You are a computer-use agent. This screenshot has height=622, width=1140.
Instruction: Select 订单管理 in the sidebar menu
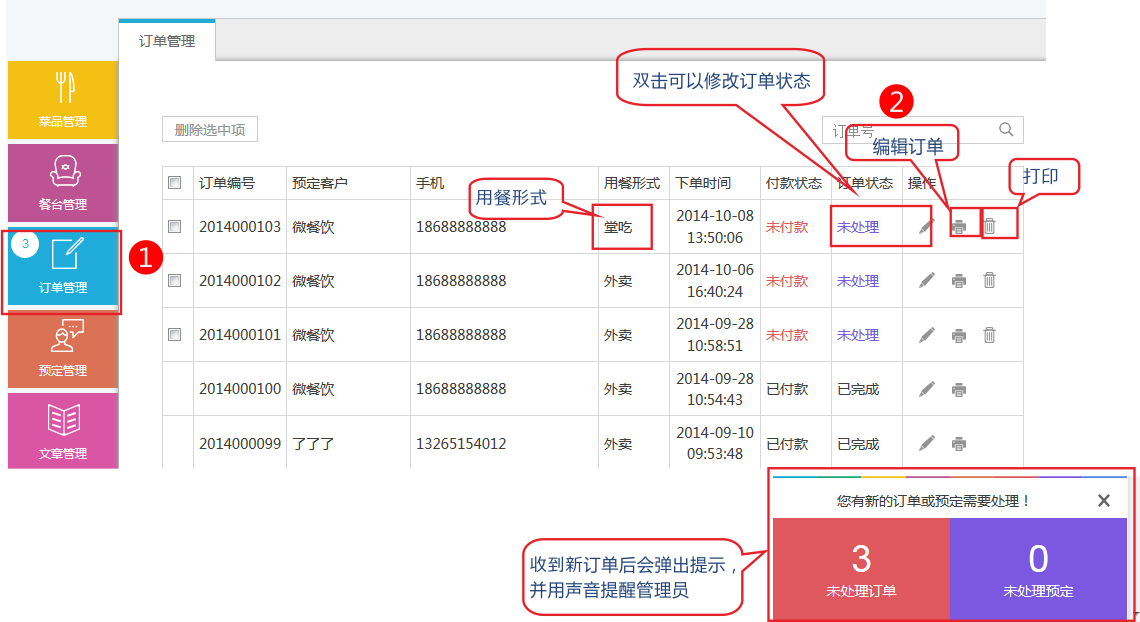(x=63, y=266)
